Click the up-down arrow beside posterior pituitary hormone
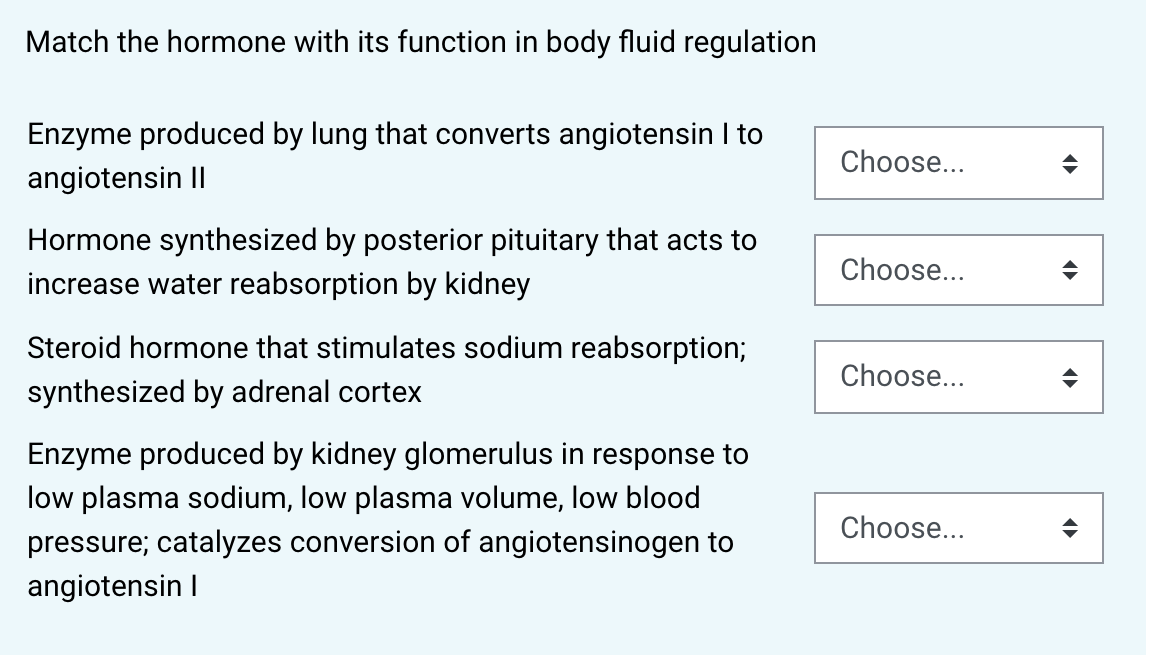This screenshot has height=655, width=1154. (1069, 270)
